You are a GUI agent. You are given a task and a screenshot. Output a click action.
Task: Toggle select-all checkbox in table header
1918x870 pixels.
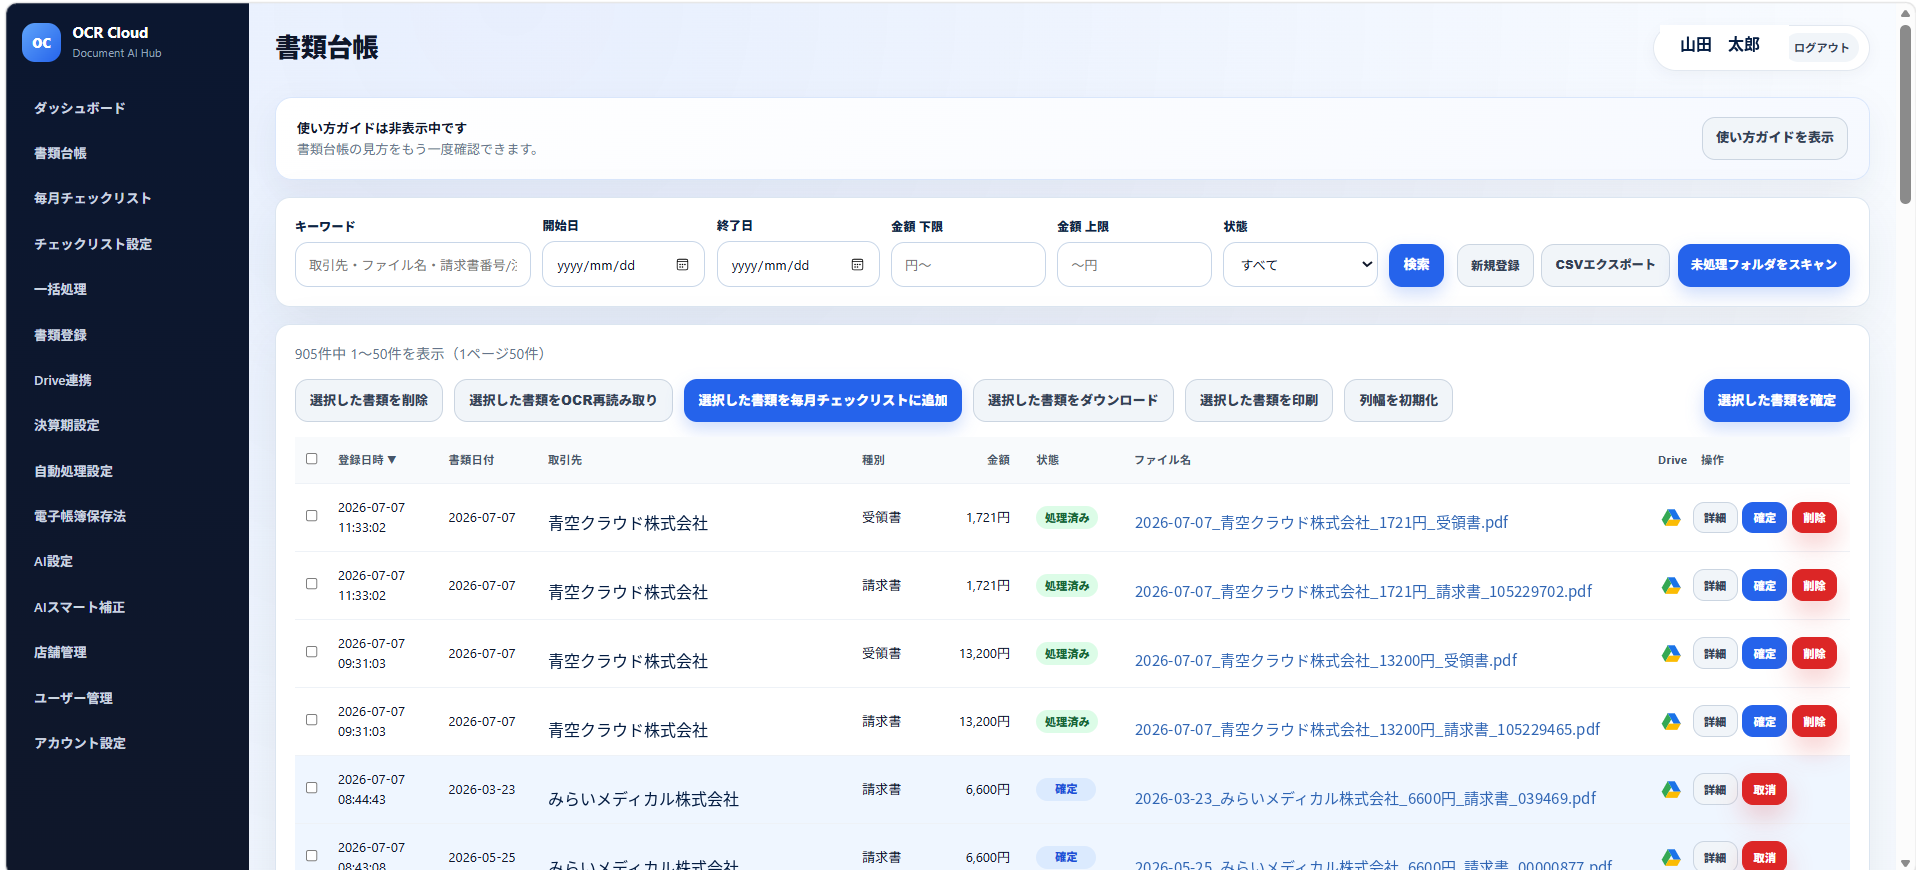312,459
